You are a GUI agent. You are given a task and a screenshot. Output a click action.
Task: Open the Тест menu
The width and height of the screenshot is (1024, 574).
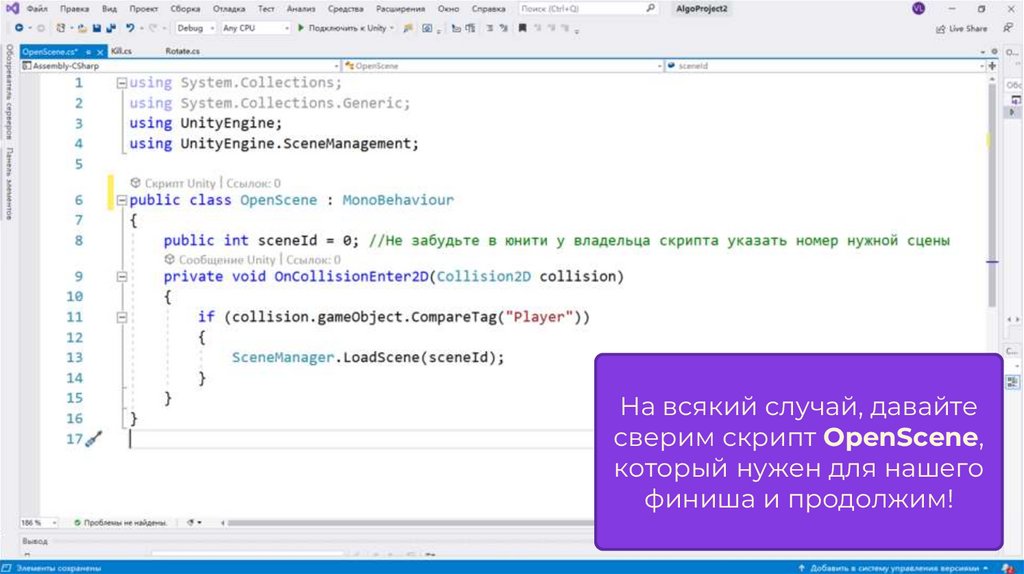[266, 8]
